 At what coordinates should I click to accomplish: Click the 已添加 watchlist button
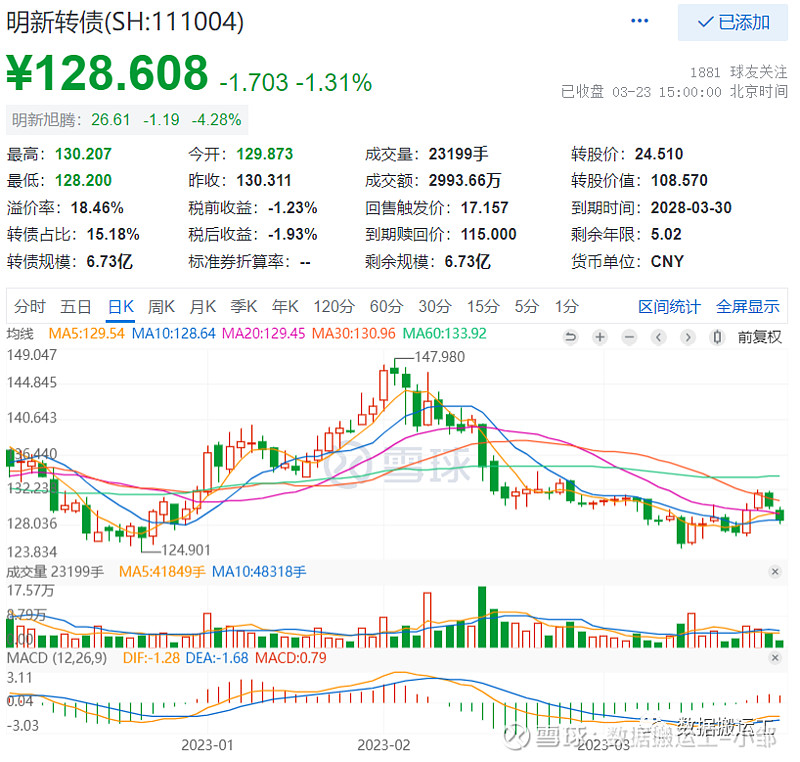733,22
